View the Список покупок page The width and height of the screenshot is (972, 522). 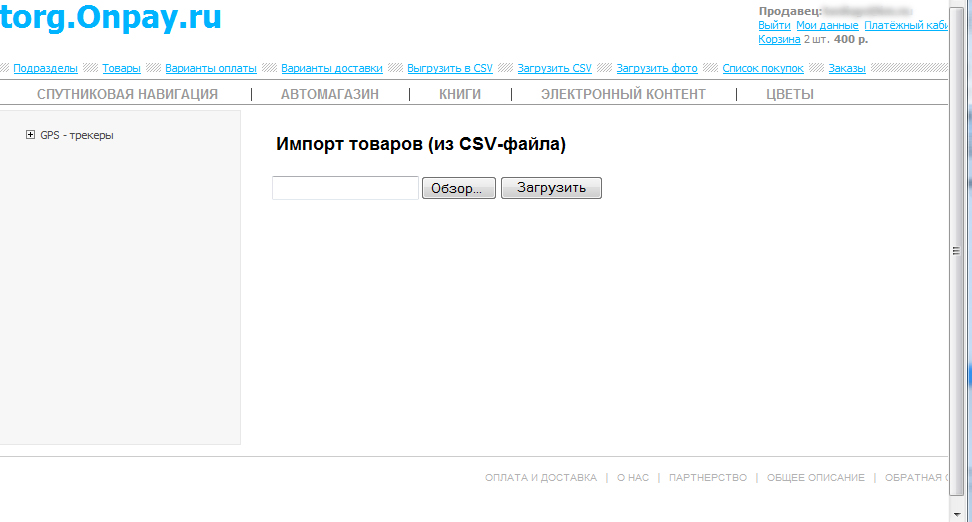[x=762, y=68]
